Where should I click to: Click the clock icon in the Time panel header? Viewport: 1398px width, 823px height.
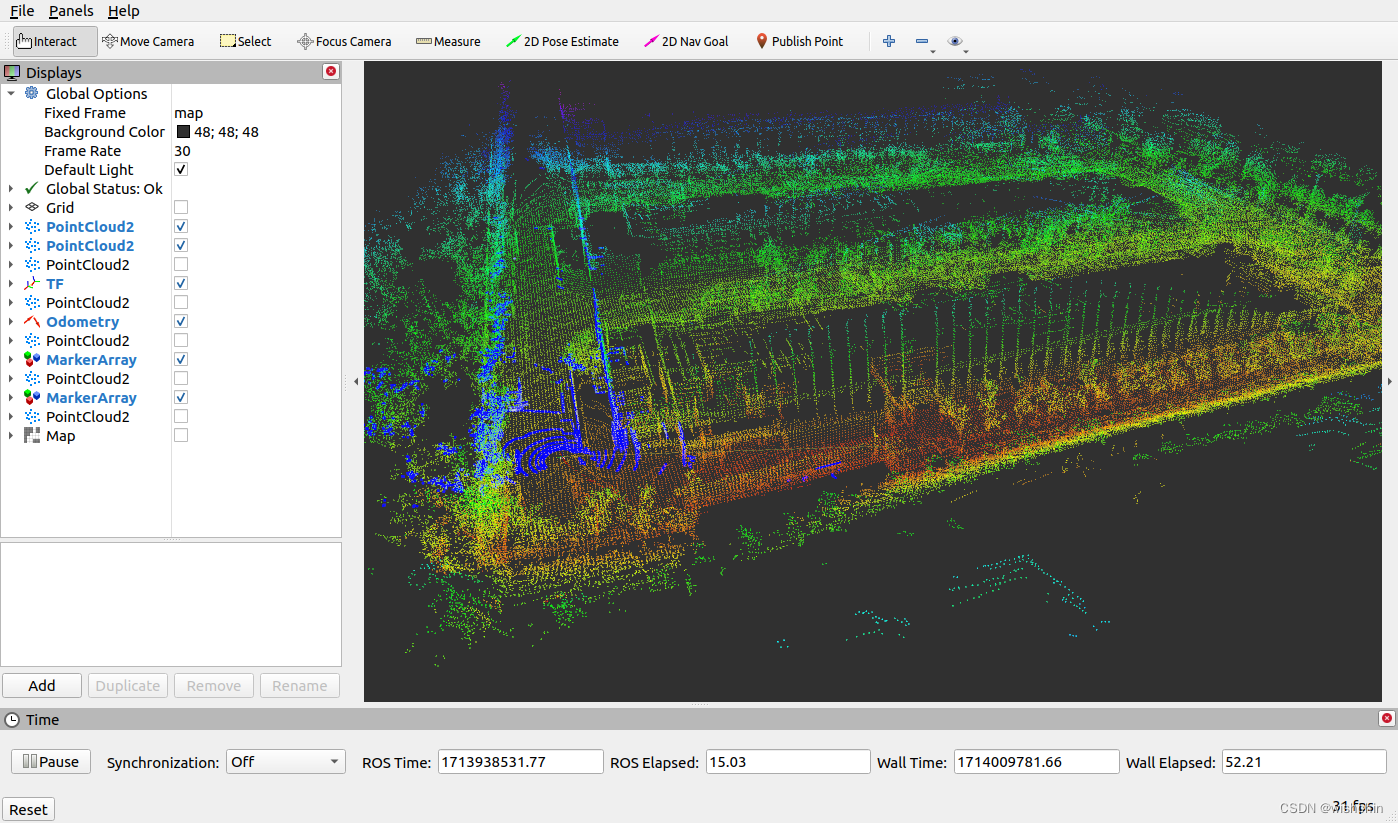(x=12, y=719)
